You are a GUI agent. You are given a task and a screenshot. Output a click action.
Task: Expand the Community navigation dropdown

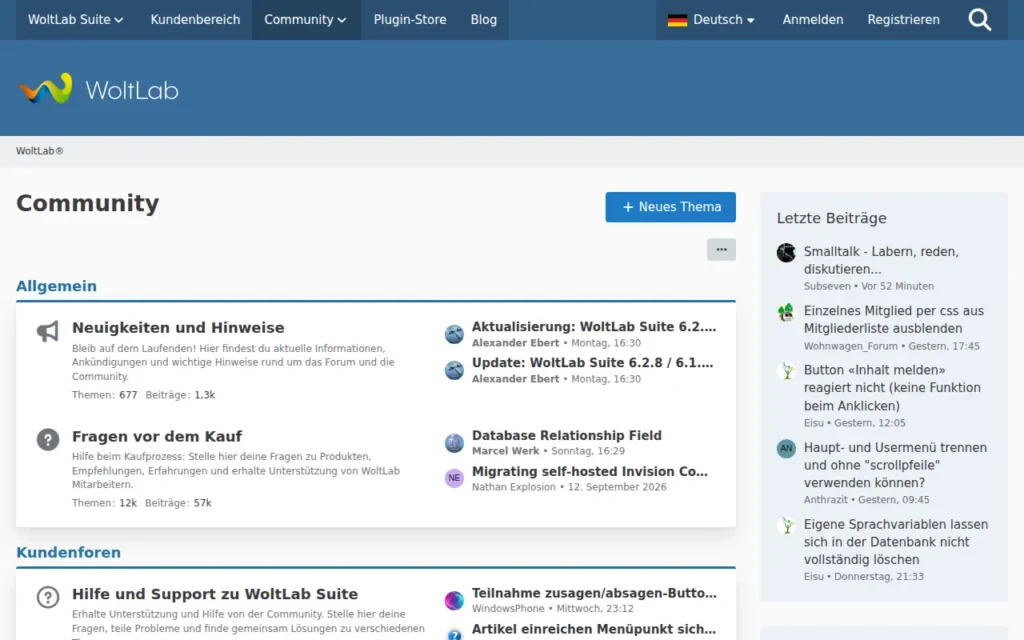pos(305,20)
